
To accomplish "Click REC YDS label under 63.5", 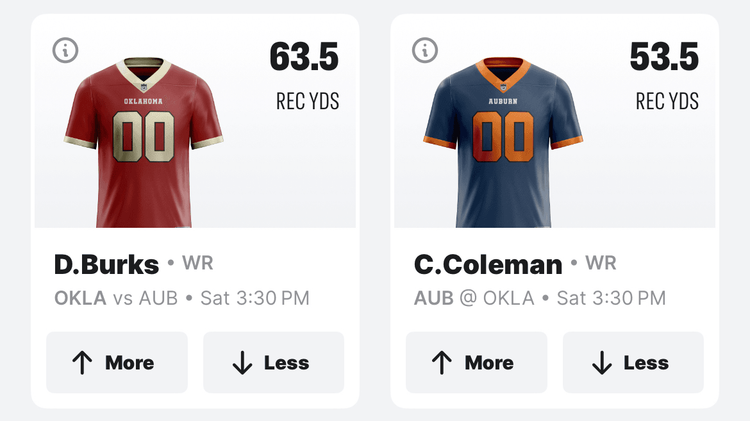I will coord(307,101).
